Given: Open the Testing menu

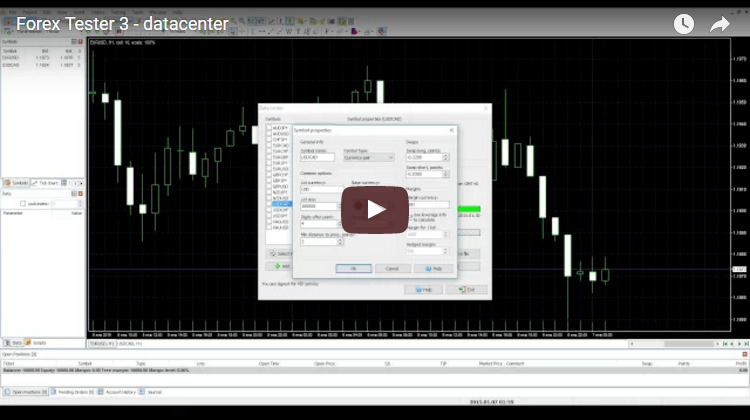Looking at the screenshot, I should coord(119,12).
